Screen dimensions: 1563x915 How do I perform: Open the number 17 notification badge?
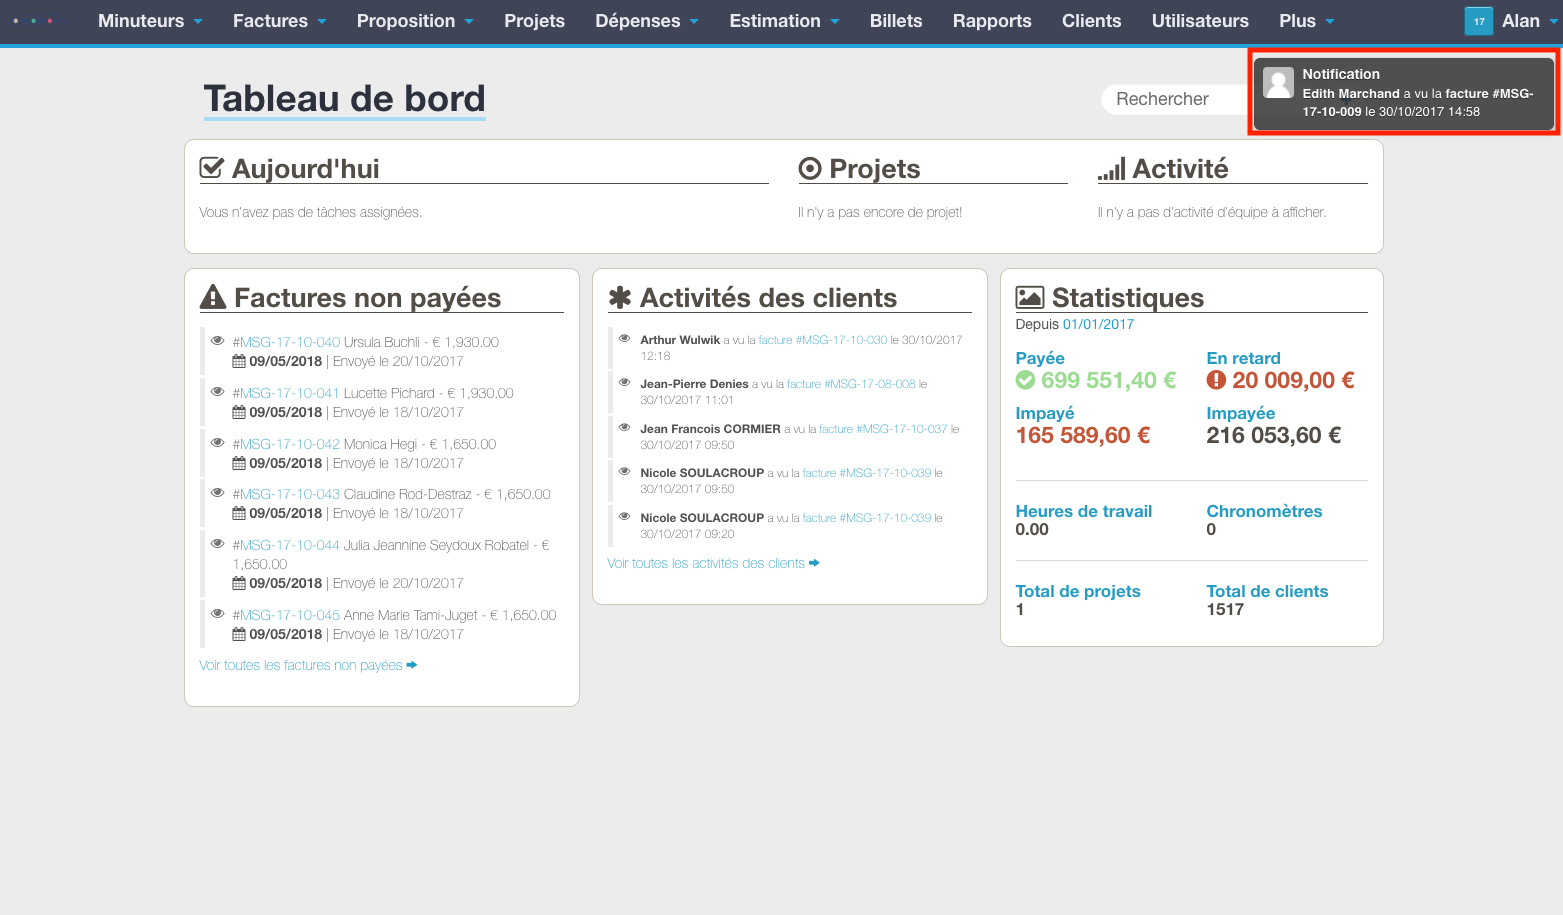pos(1479,21)
